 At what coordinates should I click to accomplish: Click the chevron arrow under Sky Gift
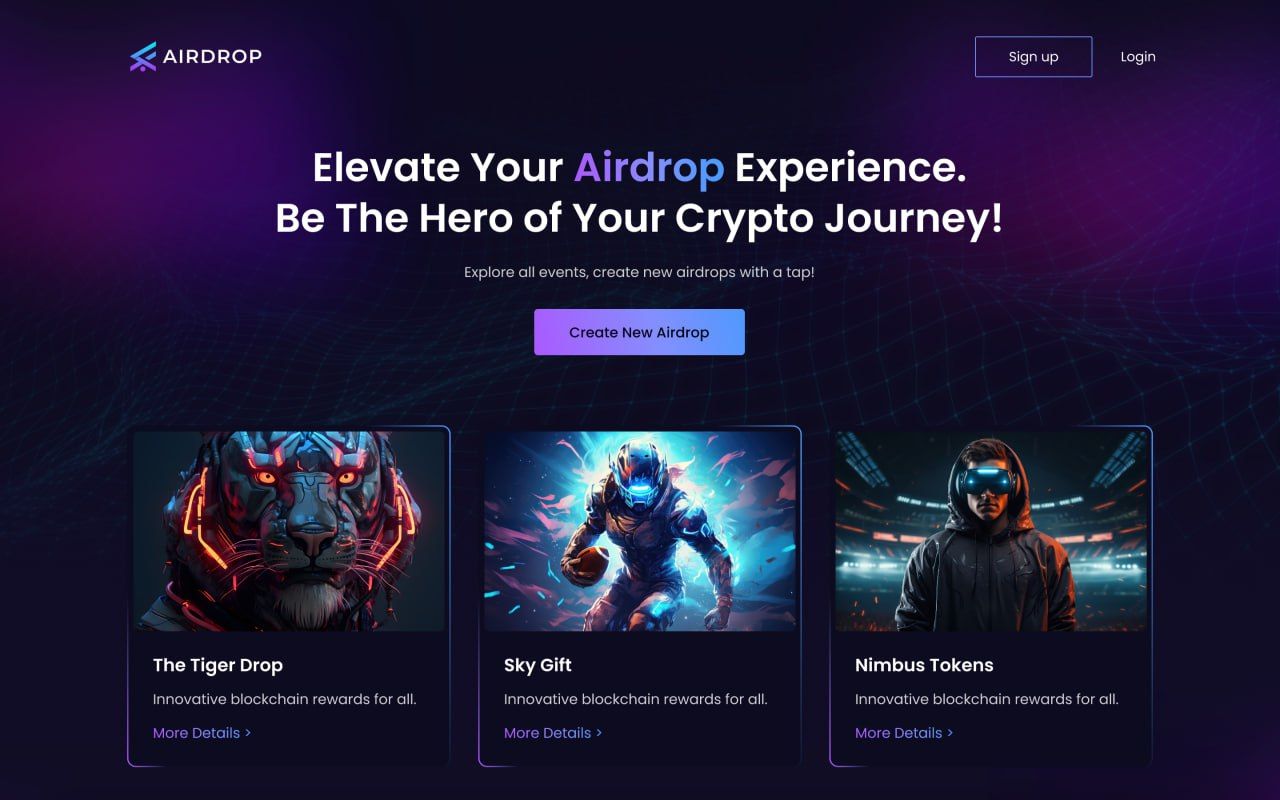[599, 733]
